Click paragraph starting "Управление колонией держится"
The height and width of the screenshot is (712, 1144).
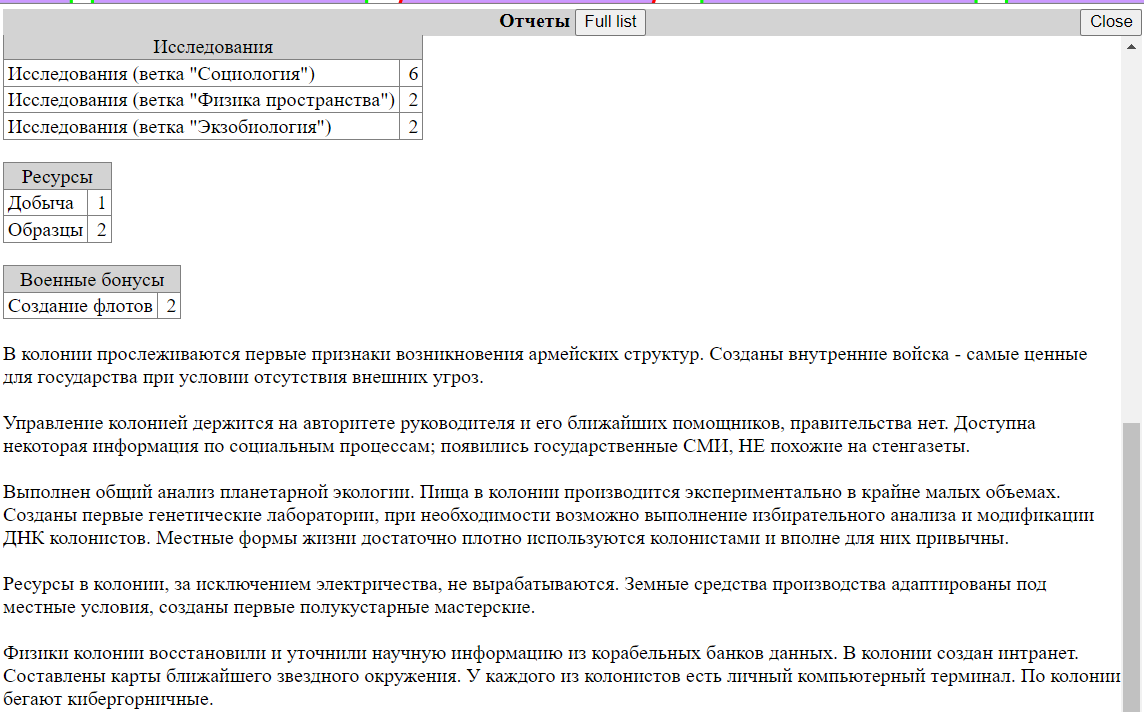point(519,435)
